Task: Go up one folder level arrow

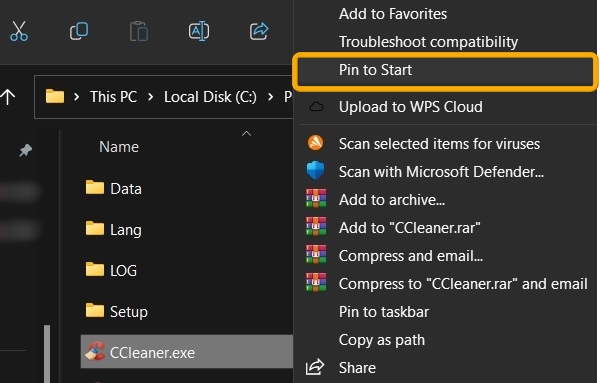Action: (x=8, y=97)
